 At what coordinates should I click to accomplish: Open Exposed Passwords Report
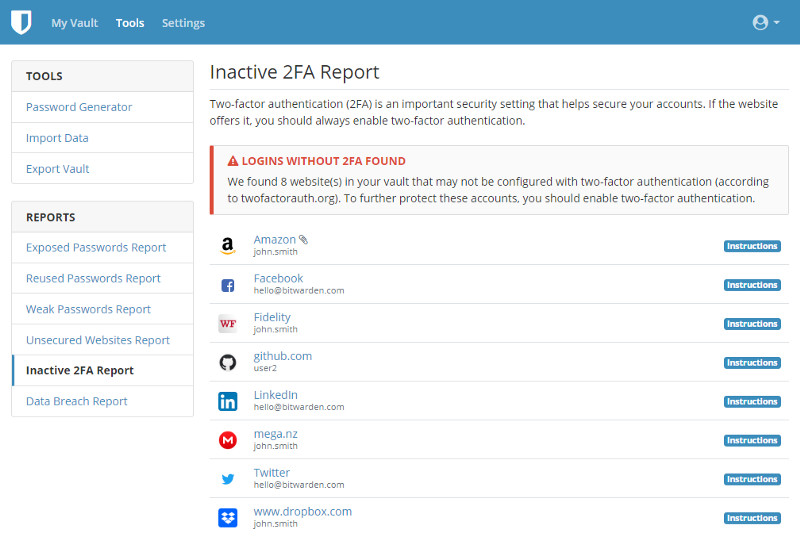point(96,247)
